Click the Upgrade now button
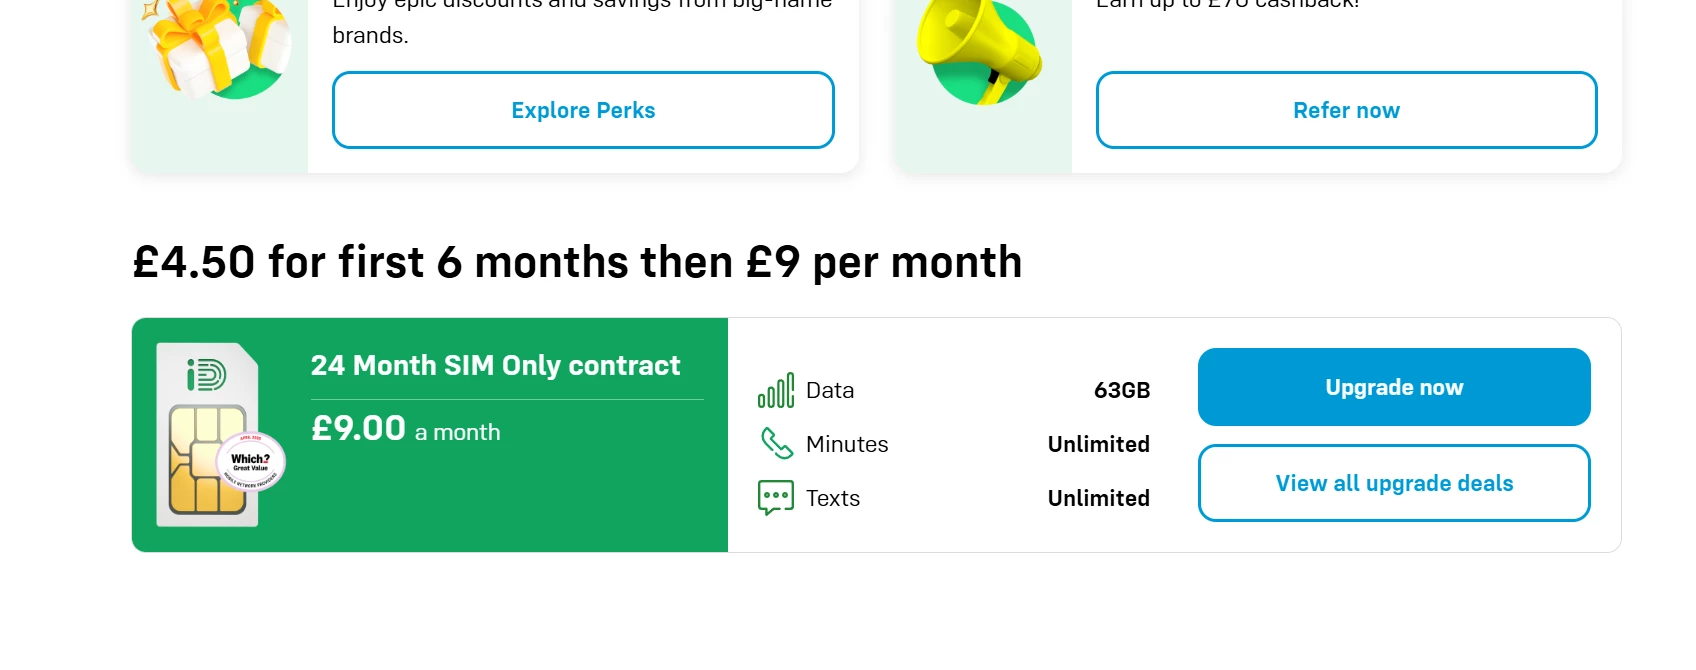Screen dimensions: 1696x670 pyautogui.click(x=1394, y=387)
